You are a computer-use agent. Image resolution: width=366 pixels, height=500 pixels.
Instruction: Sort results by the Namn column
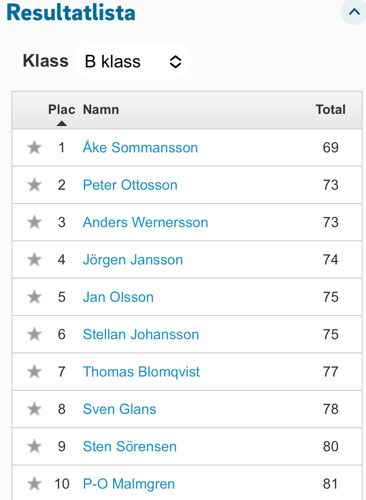pos(101,109)
